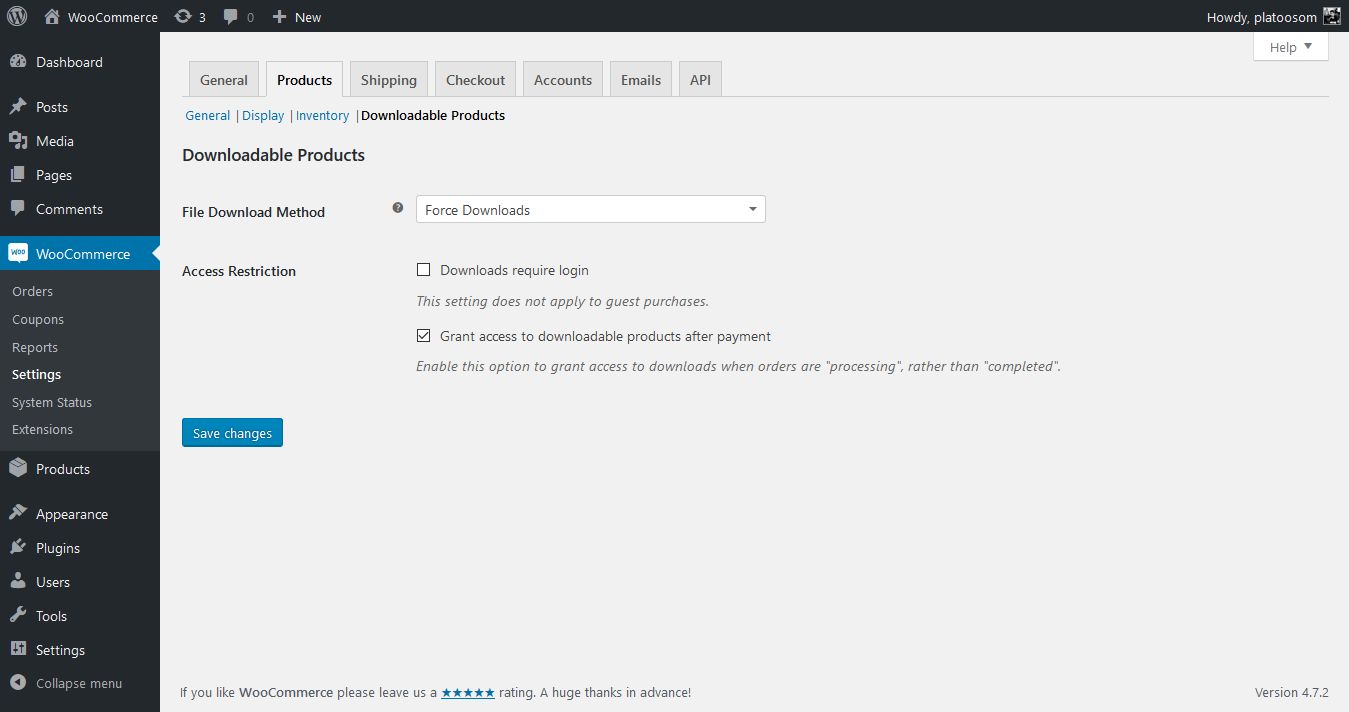Click the plus New content icon
This screenshot has width=1349, height=712.
279,17
